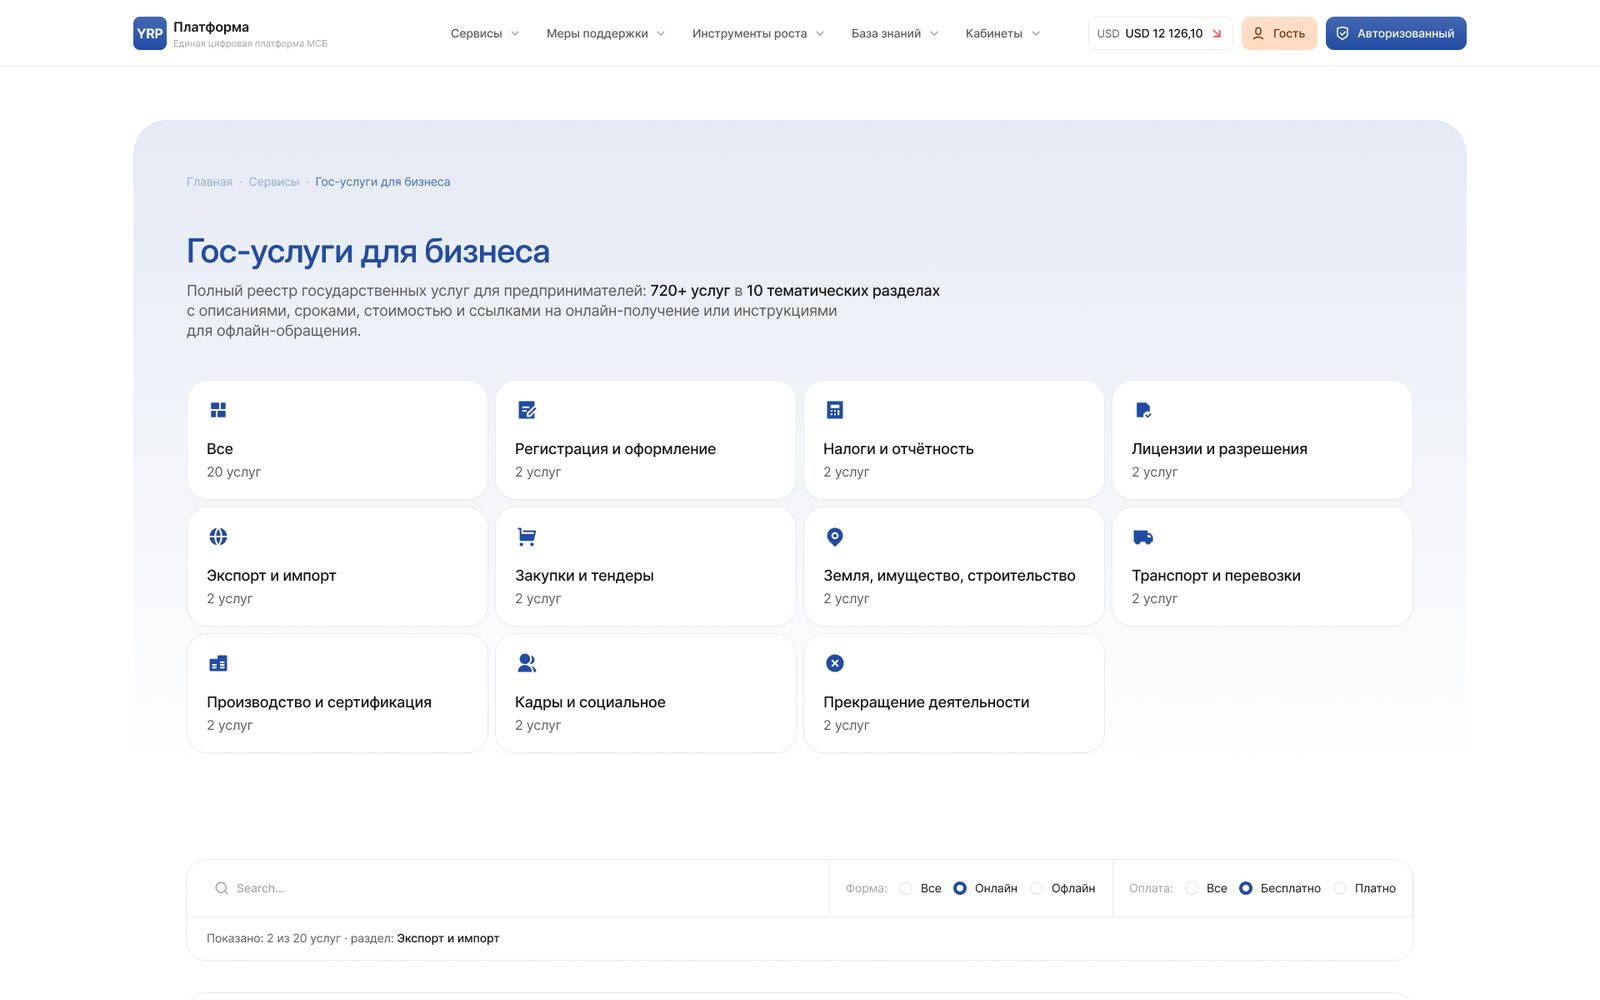The height and width of the screenshot is (1000, 1600).
Task: Select the Платно payment radio button
Action: click(1340, 888)
